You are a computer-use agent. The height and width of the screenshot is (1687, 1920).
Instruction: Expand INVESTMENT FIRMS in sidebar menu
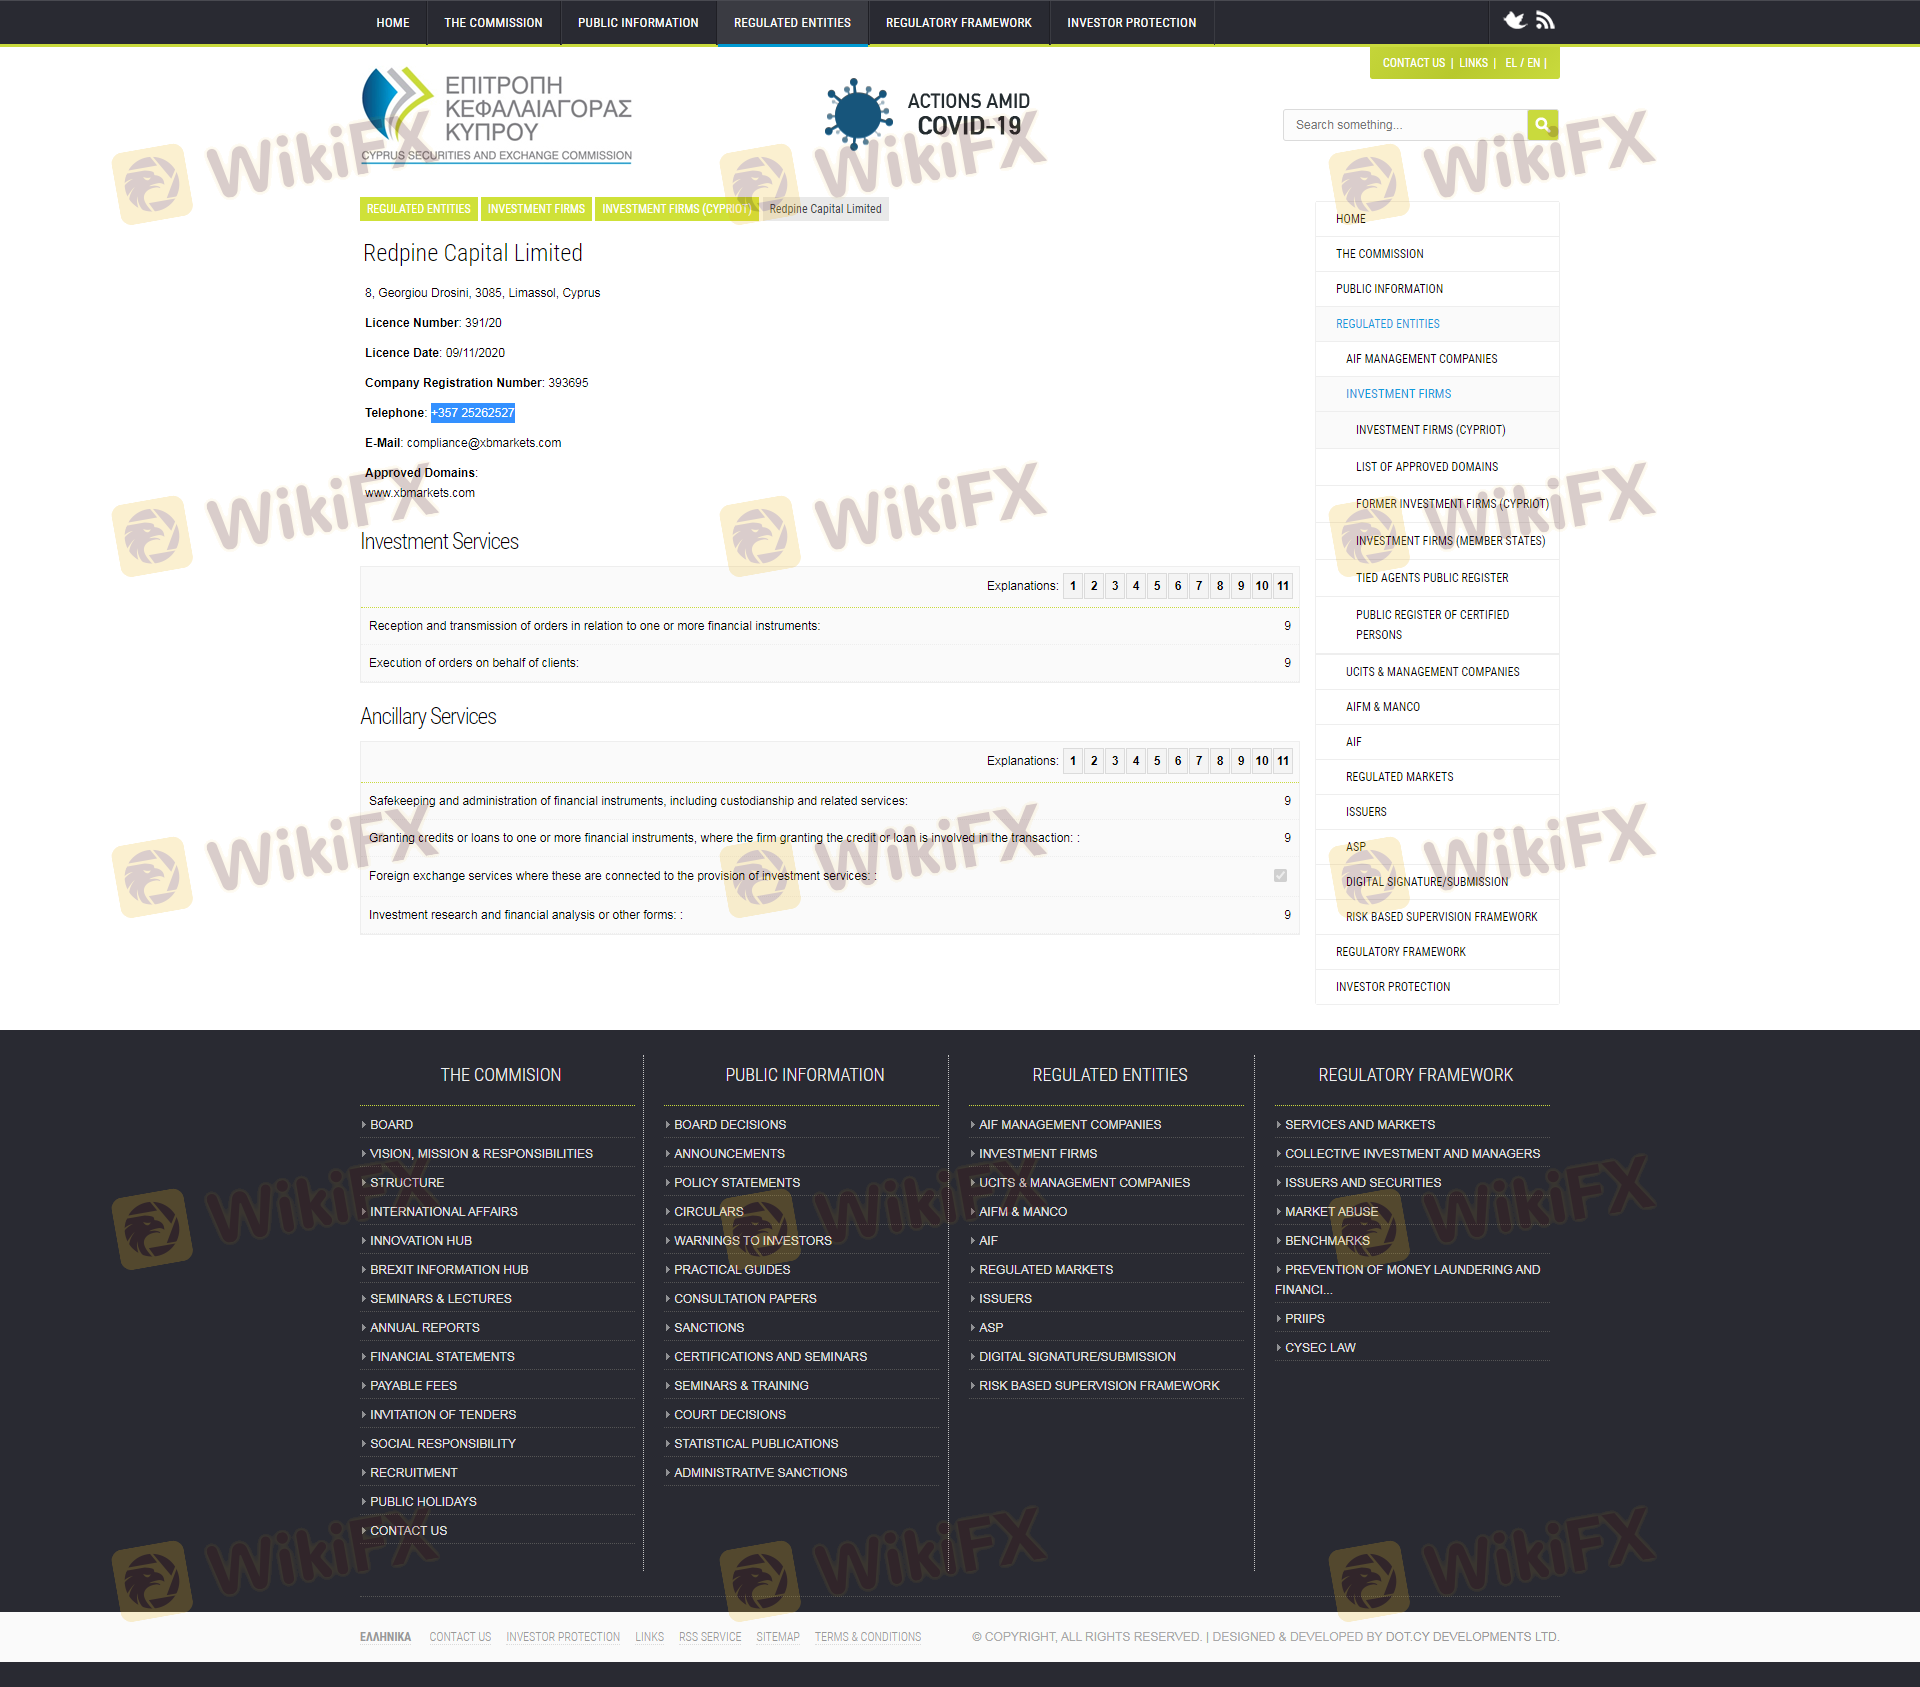pos(1398,394)
